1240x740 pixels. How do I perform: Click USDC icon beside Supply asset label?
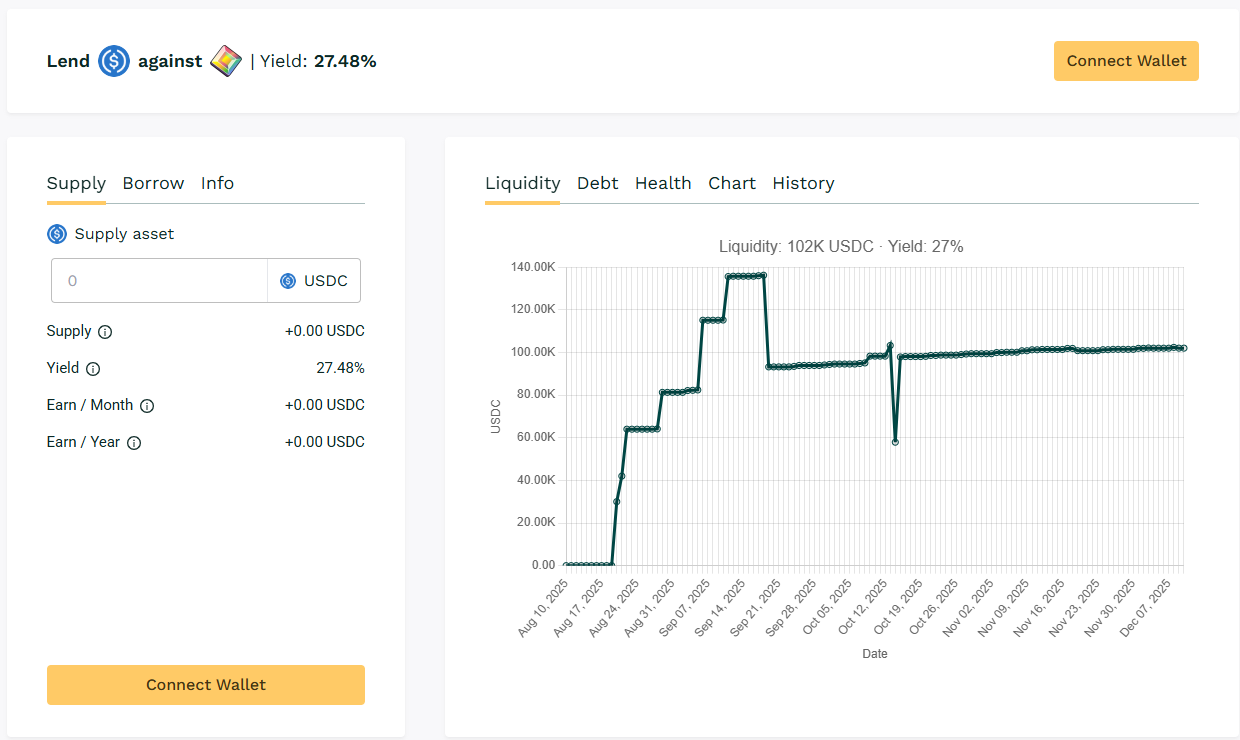pos(57,234)
